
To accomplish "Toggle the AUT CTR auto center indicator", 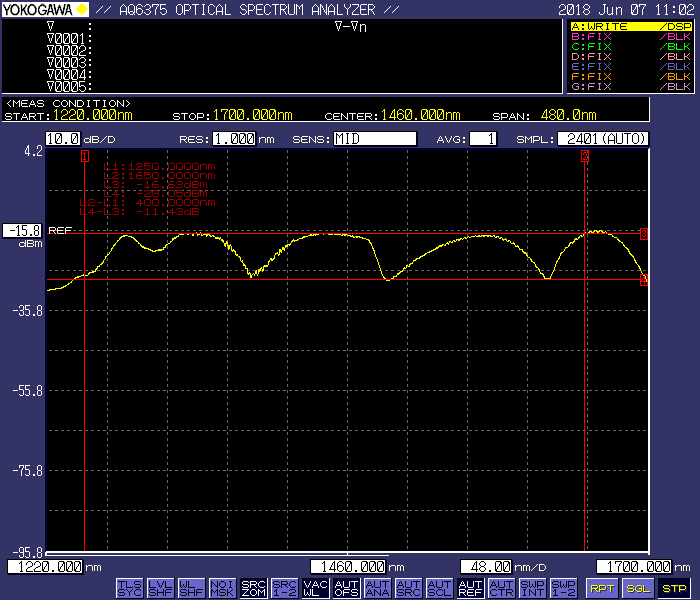I will click(x=501, y=587).
